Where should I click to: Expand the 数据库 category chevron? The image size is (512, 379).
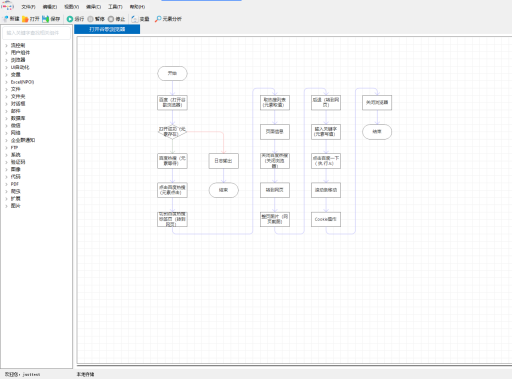tap(6, 118)
